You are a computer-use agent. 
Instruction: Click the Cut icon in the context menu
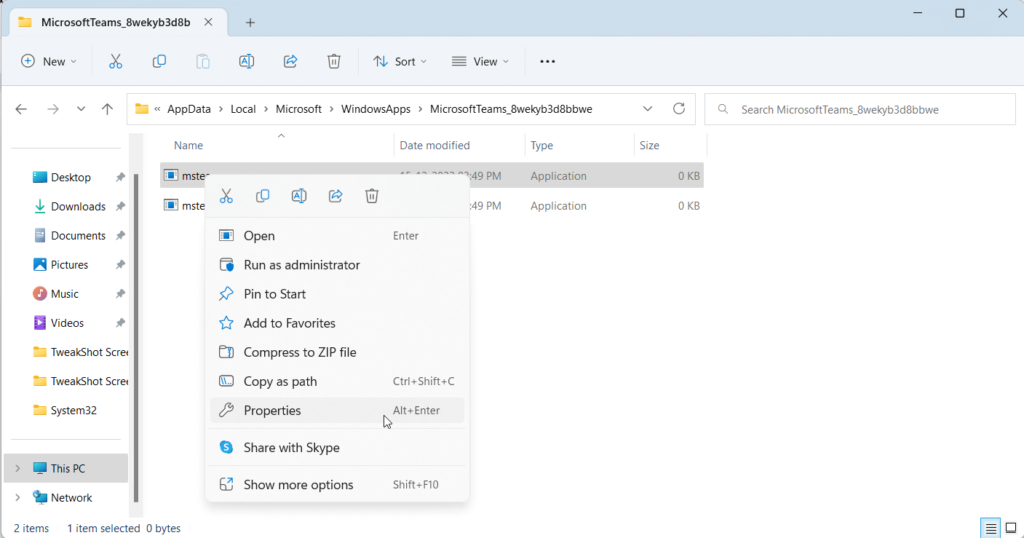click(226, 196)
